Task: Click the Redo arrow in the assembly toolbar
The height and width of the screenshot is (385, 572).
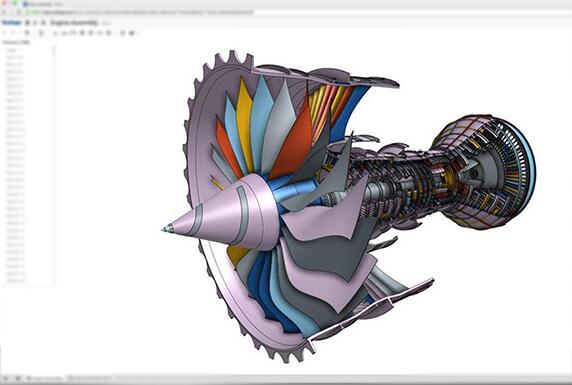Action: pyautogui.click(x=13, y=33)
